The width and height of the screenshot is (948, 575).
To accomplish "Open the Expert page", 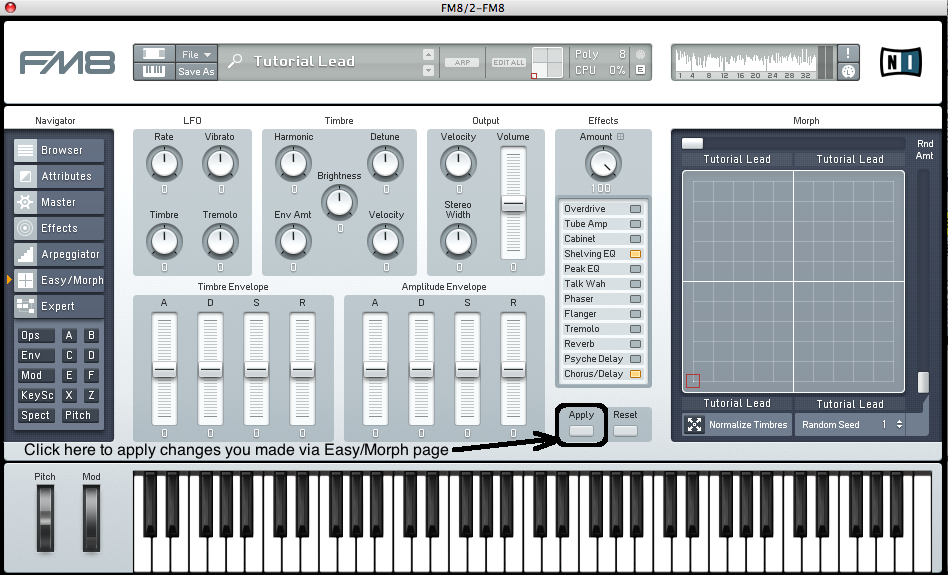I will [59, 306].
